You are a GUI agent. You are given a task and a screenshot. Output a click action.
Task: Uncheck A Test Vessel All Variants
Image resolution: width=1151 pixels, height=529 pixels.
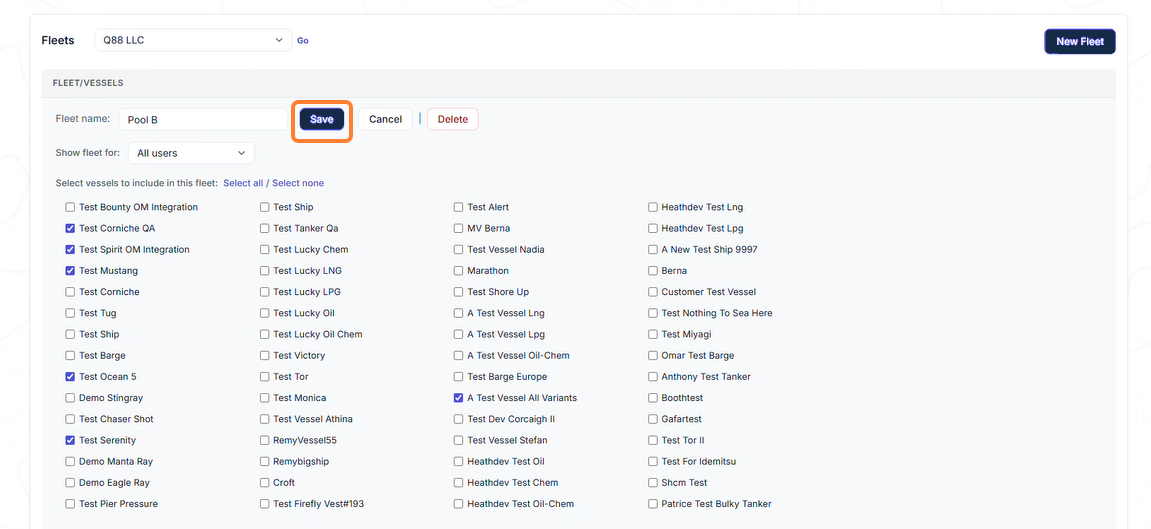point(459,398)
